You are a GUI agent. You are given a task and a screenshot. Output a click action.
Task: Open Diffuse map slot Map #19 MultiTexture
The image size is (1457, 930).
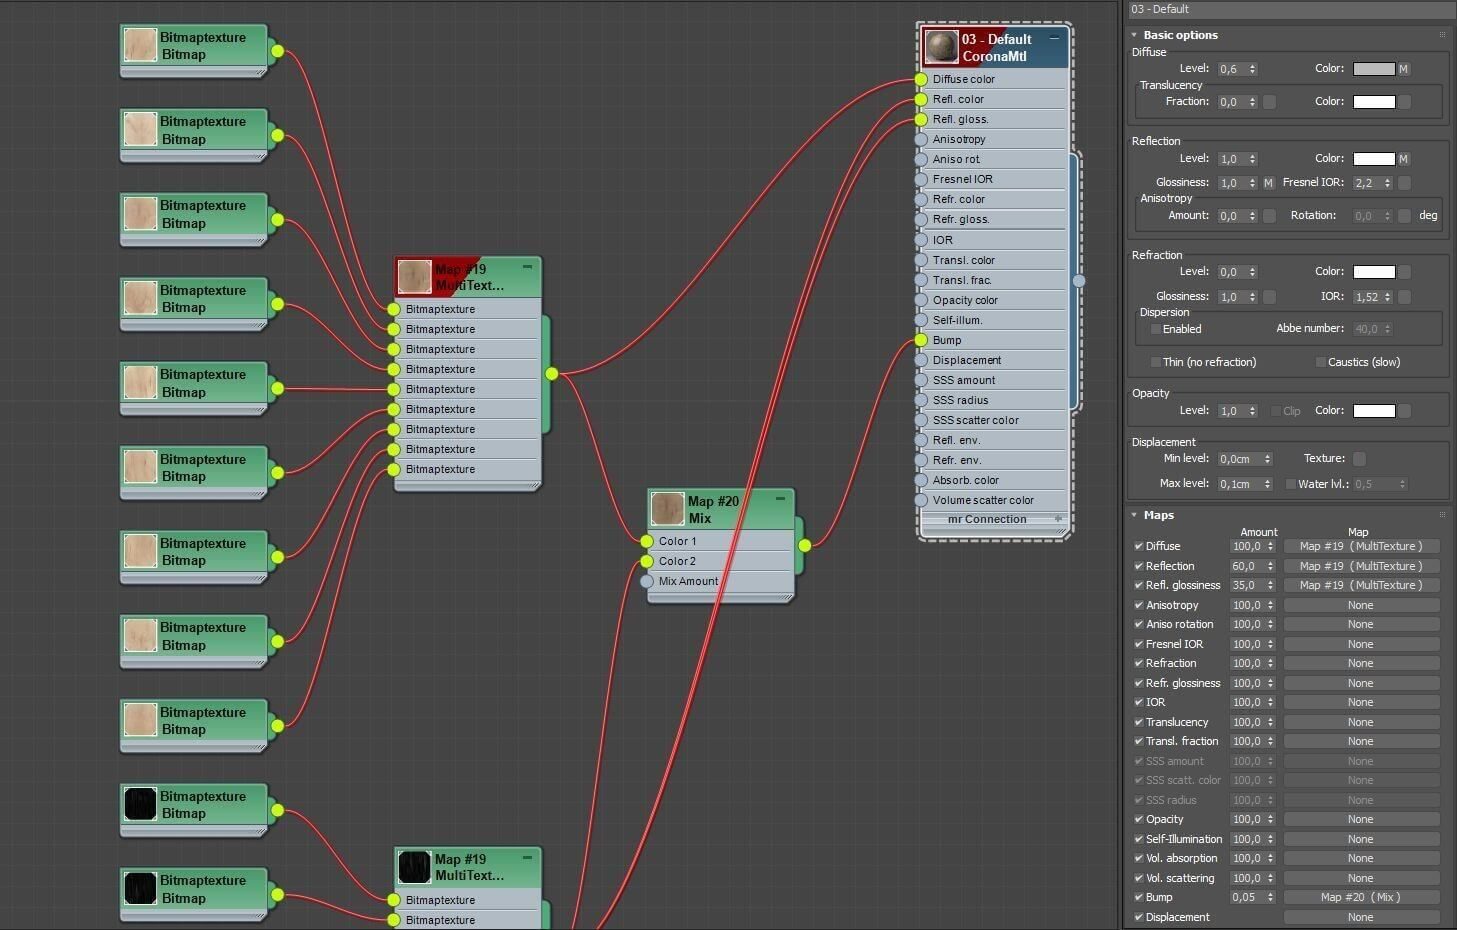pyautogui.click(x=1361, y=546)
